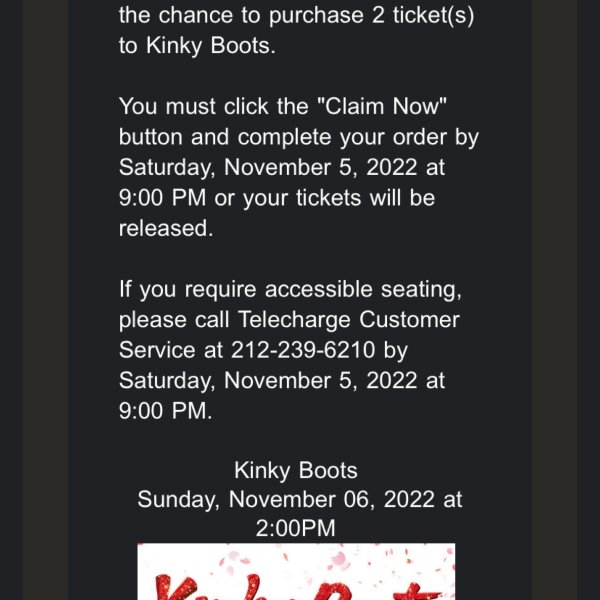Click the "If you require accessible seating," line
The height and width of the screenshot is (600, 600).
tap(290, 289)
